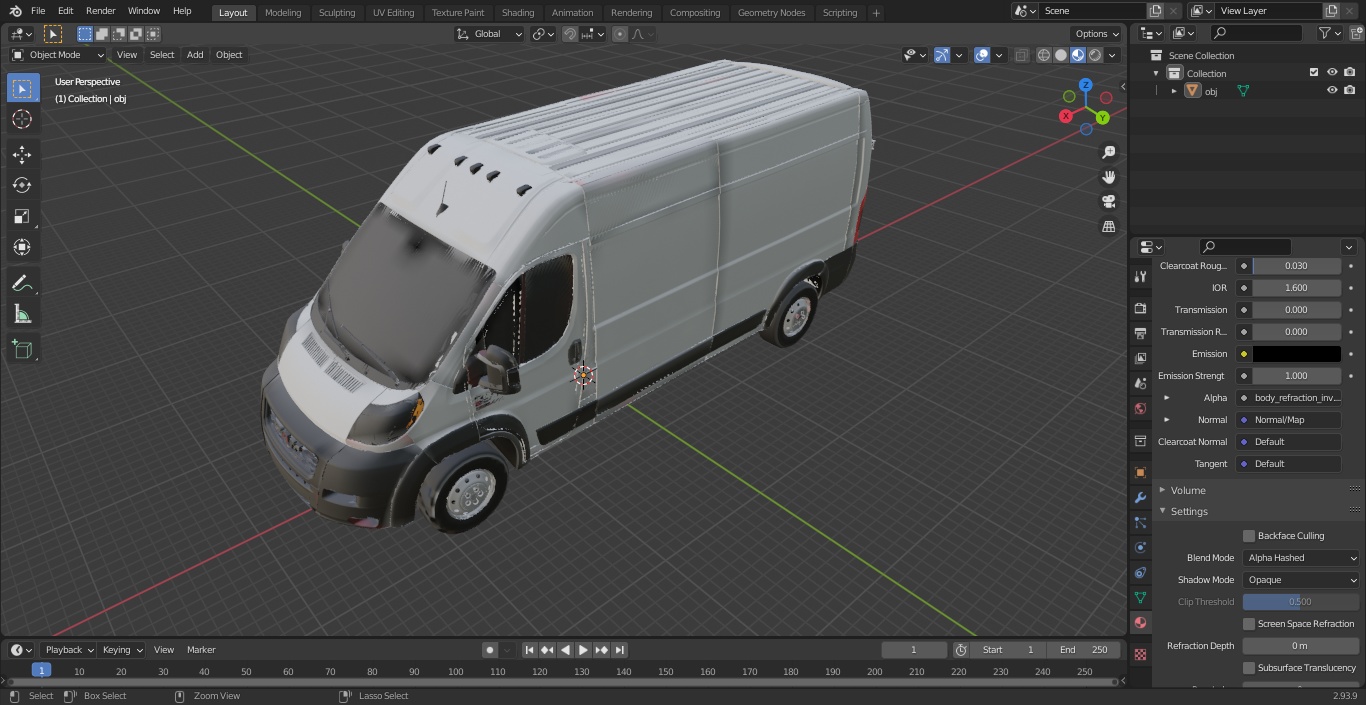
Task: Click the Options button in viewport header
Action: [1097, 34]
